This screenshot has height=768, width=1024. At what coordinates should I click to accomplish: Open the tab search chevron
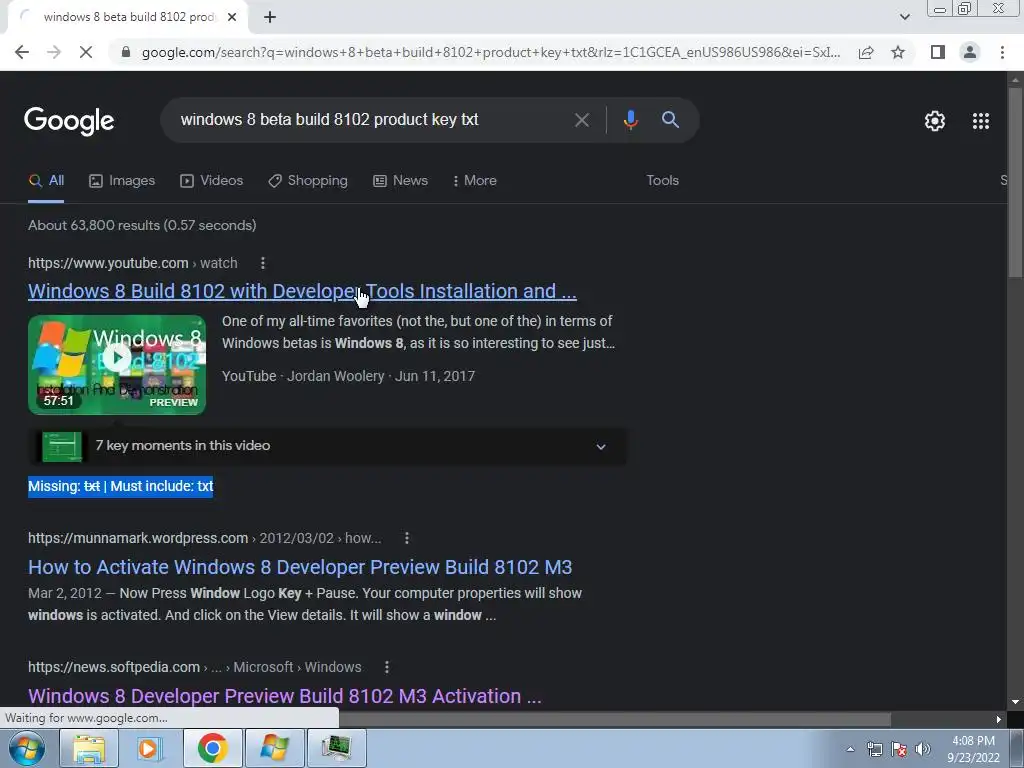pos(904,17)
